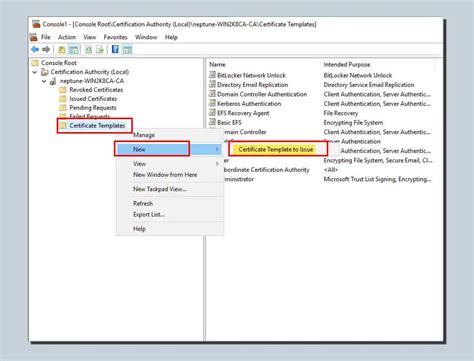Select the EFS Recovery Agent row text

click(x=243, y=113)
